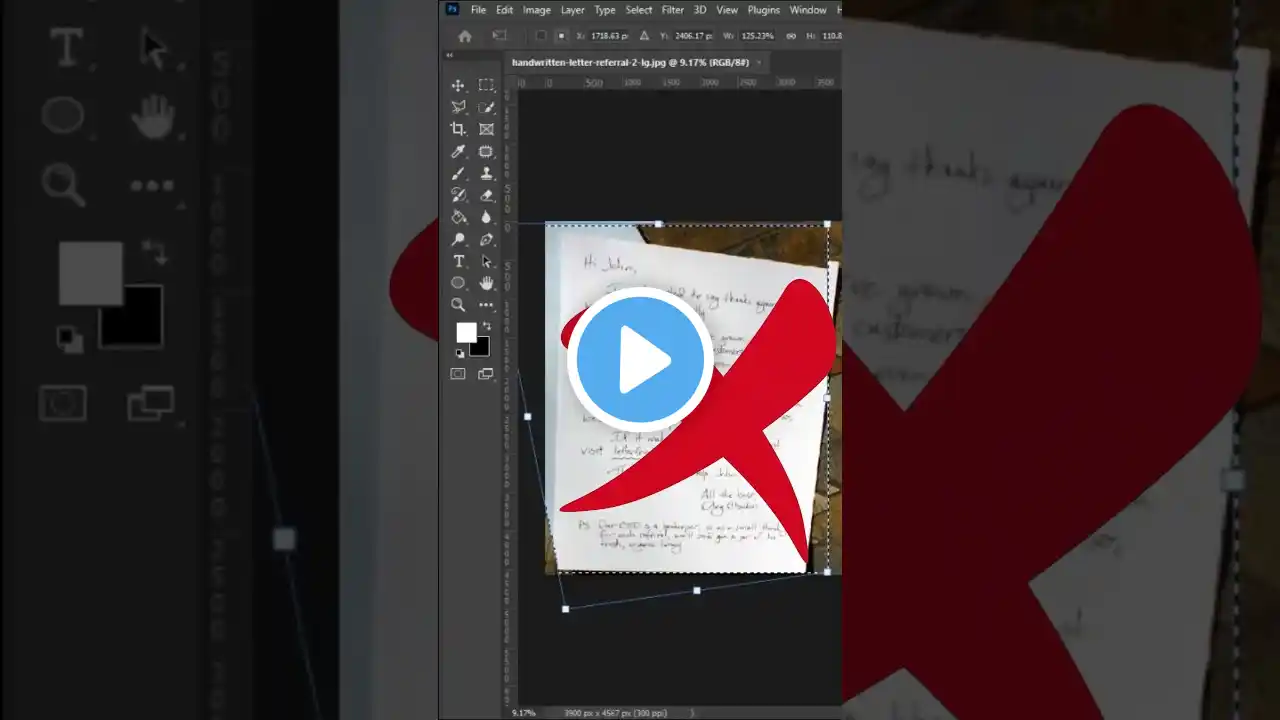This screenshot has width=1280, height=720.
Task: Open the Edit Toolbar three-dots menu
Action: 486,305
